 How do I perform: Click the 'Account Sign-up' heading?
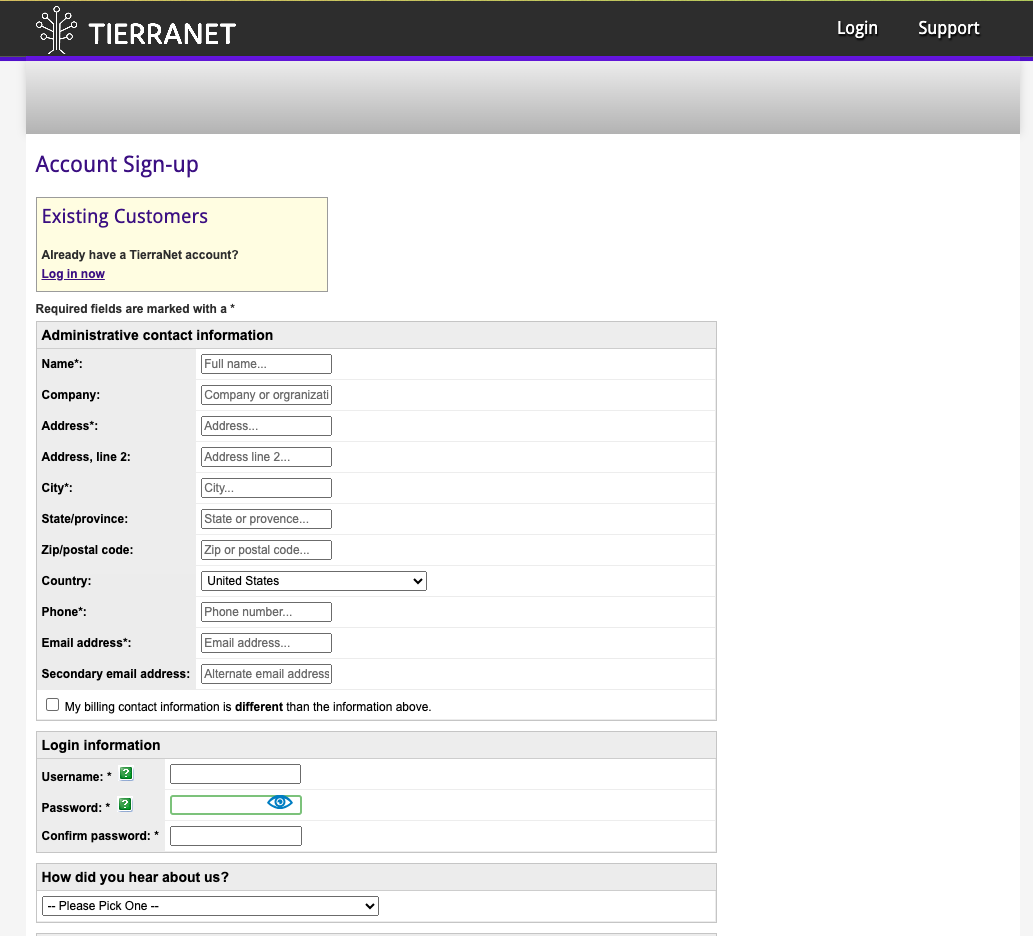pyautogui.click(x=117, y=164)
